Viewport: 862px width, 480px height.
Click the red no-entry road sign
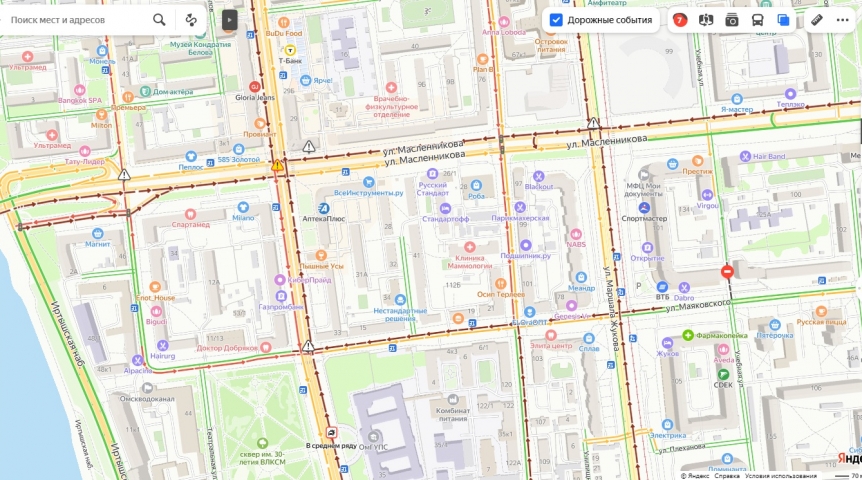[727, 271]
